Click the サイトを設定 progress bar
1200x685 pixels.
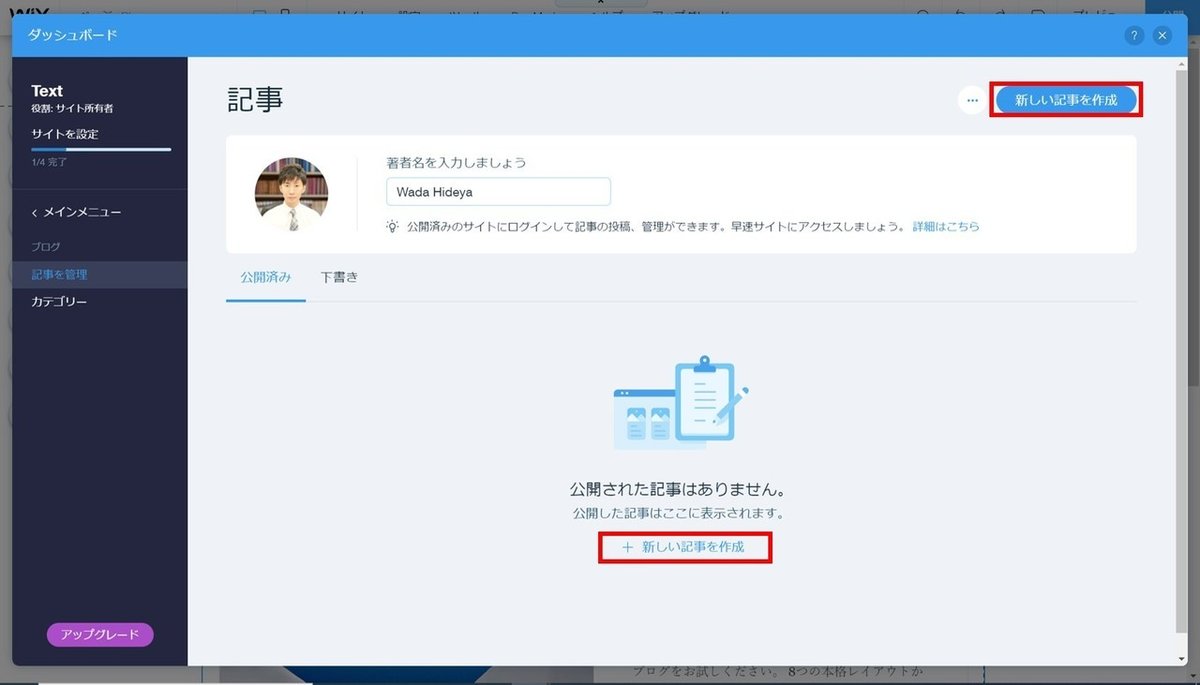click(x=101, y=150)
